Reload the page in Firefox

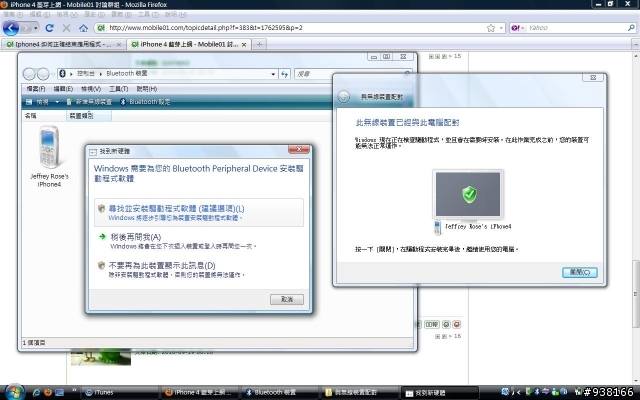[x=49, y=28]
